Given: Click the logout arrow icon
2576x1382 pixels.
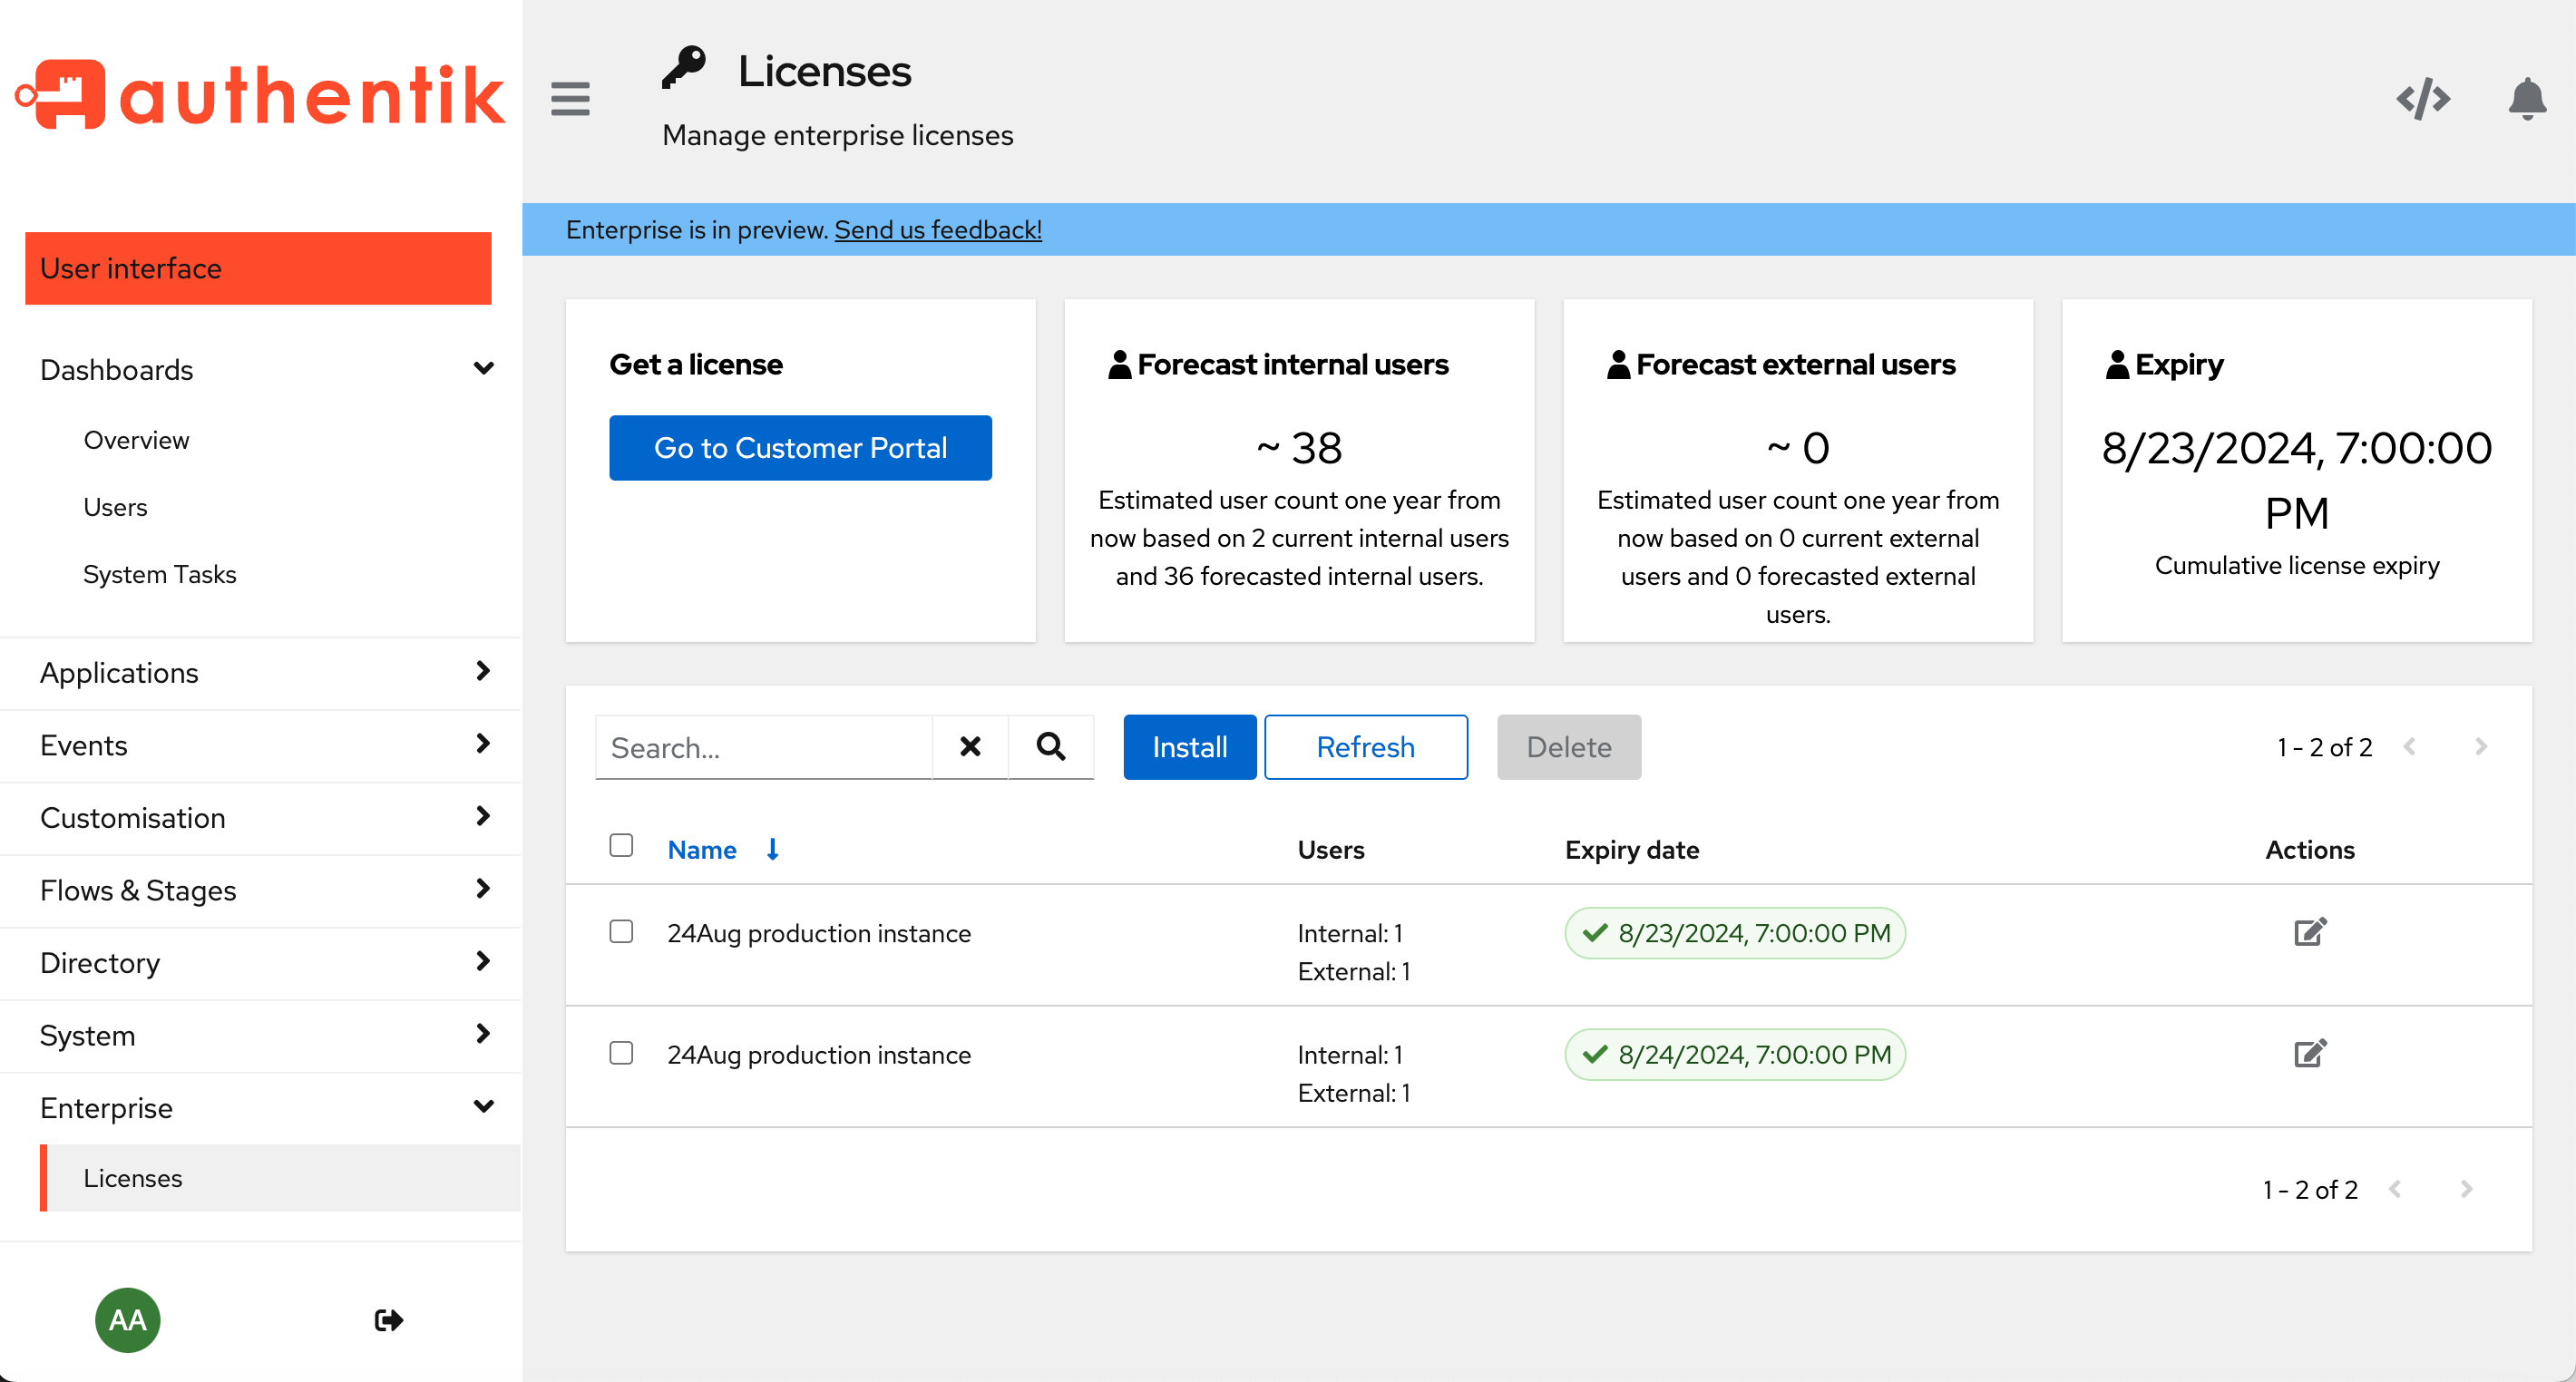Looking at the screenshot, I should tap(388, 1320).
